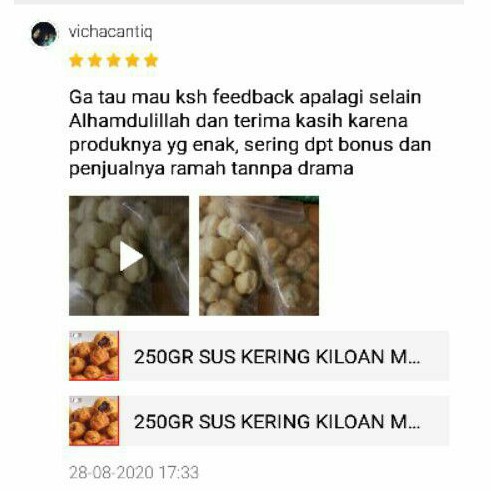Viewport: 491px width, 491px height.
Task: Click the review line starting 'Ga tau mau'
Action: tap(245, 97)
